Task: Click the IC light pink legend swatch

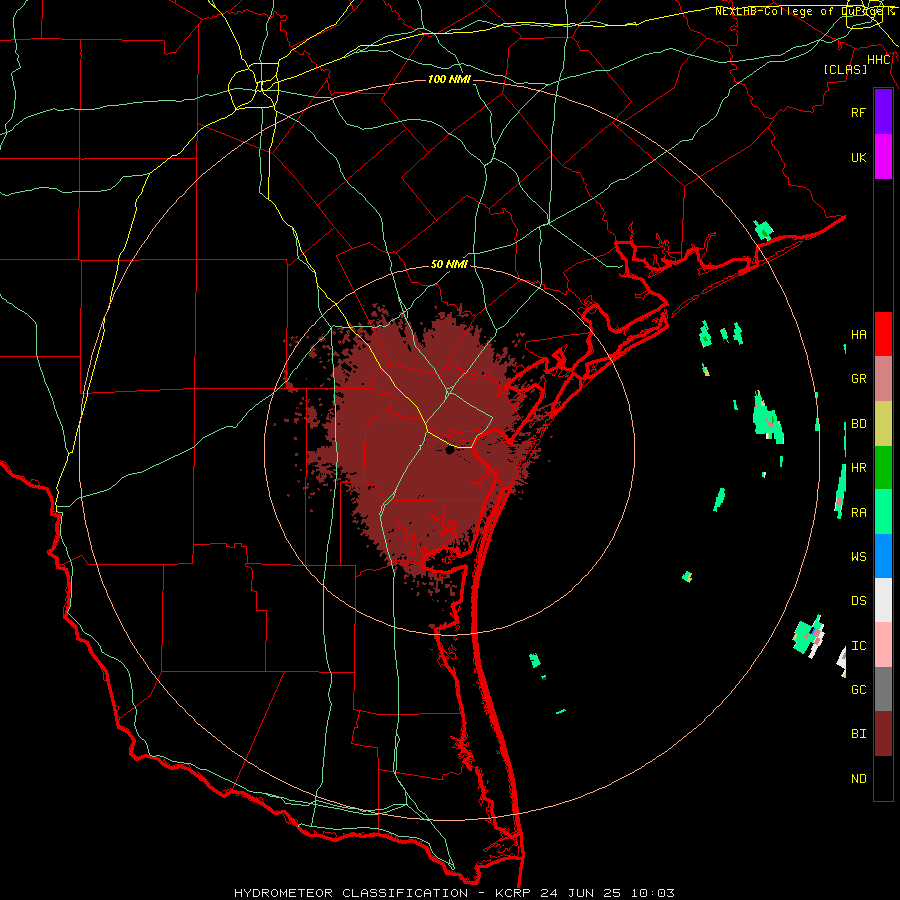Action: coord(883,645)
